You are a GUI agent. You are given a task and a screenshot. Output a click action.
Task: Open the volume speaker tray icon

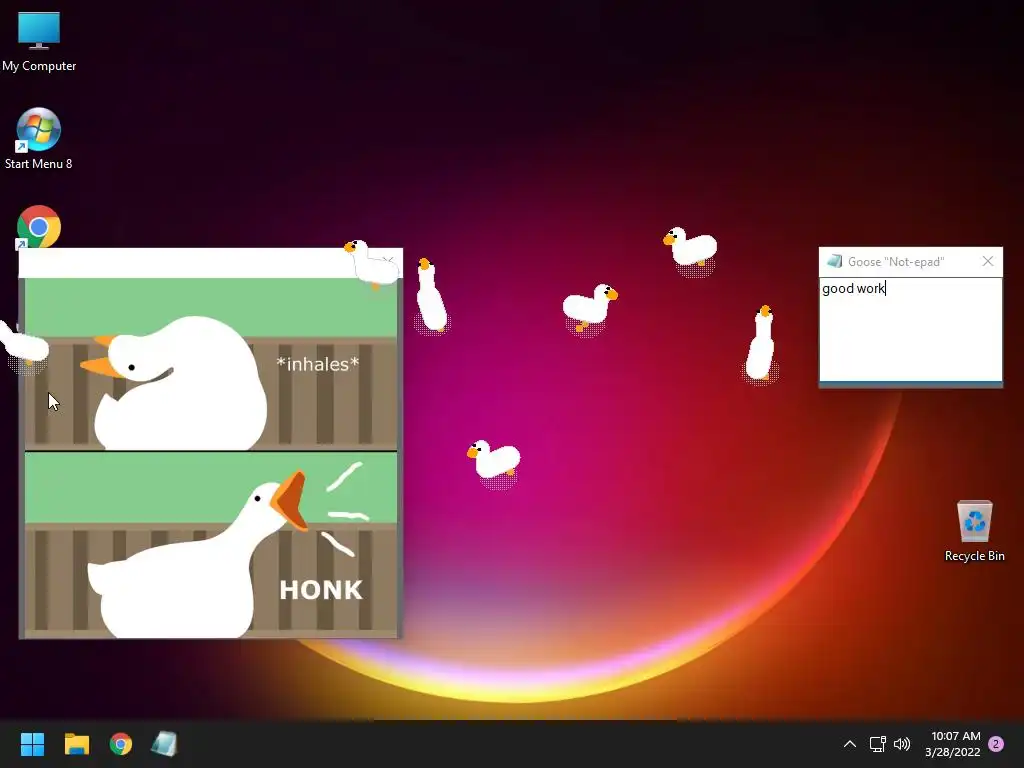tap(902, 744)
